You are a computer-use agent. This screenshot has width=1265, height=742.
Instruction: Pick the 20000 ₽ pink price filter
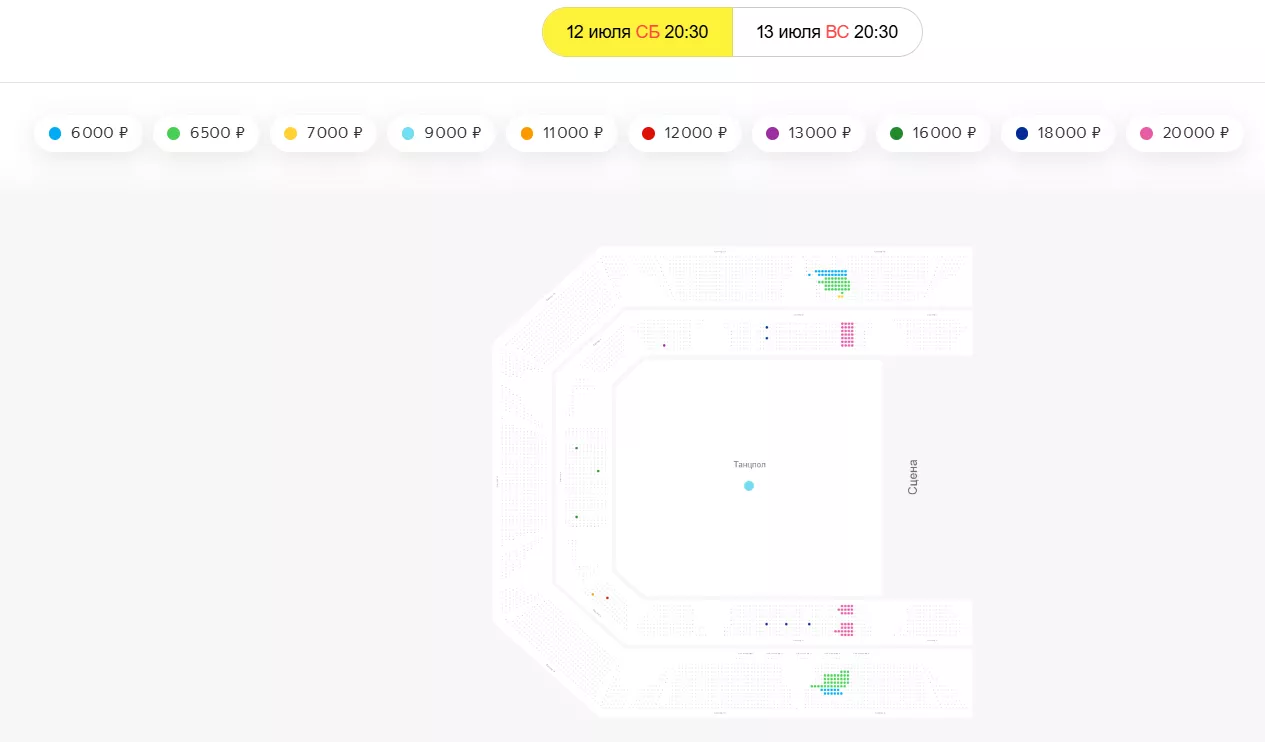(1184, 133)
